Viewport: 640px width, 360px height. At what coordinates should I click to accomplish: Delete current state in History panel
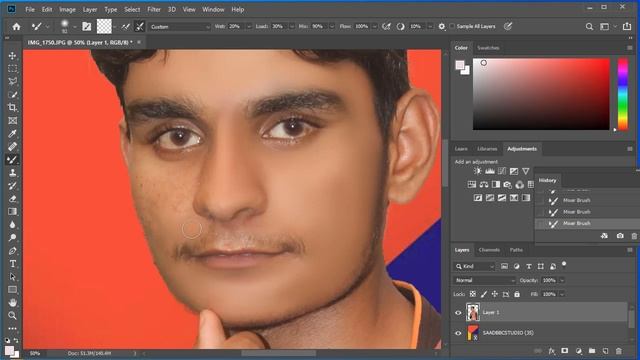[634, 236]
